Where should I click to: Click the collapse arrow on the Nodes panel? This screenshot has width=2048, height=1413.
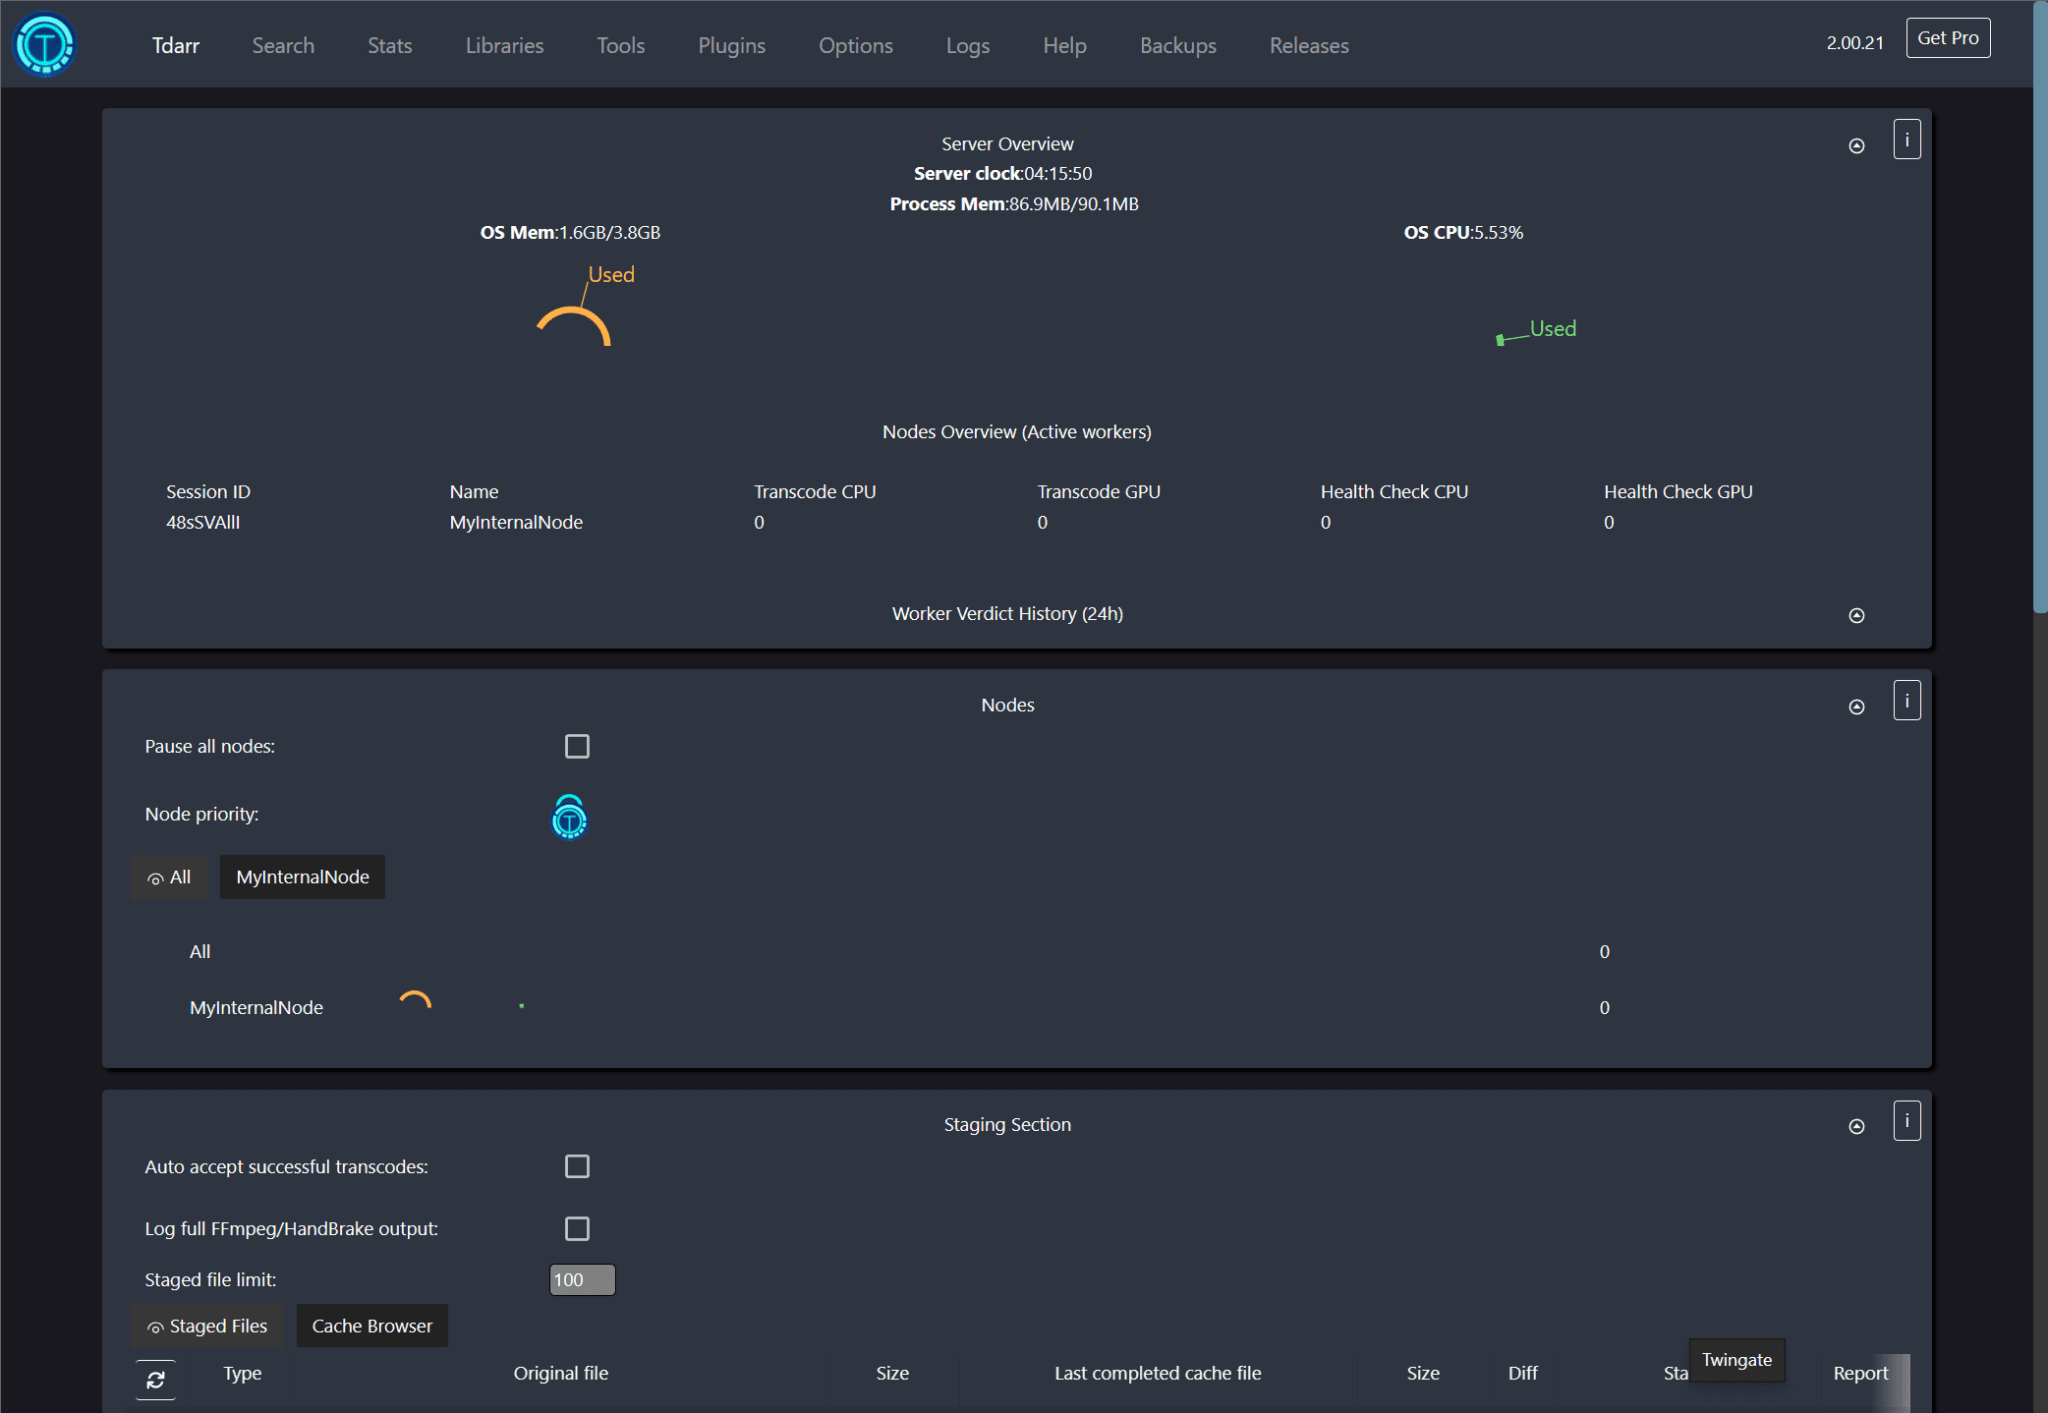pos(1857,706)
